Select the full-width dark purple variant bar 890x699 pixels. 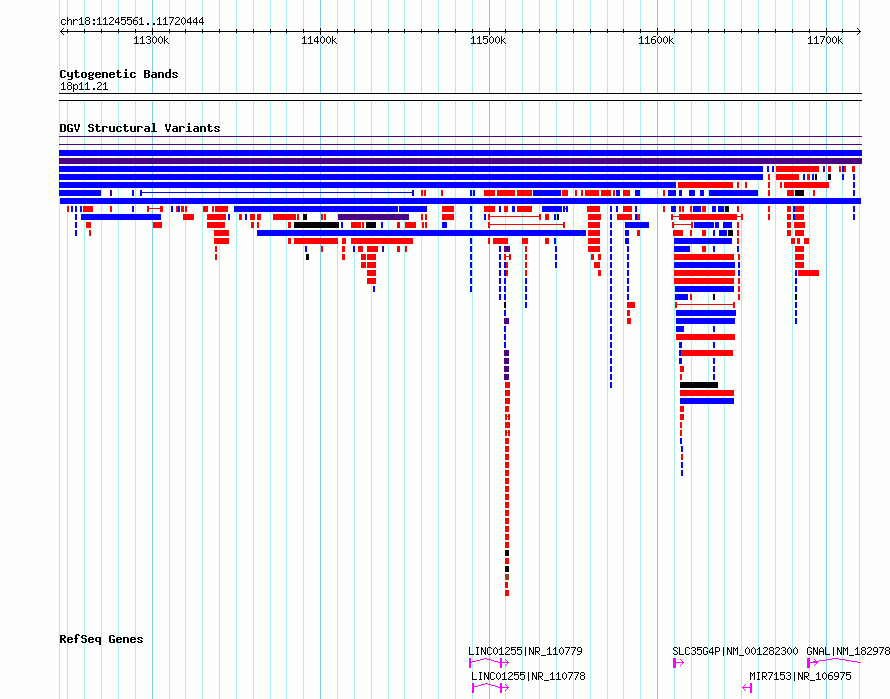[x=460, y=161]
